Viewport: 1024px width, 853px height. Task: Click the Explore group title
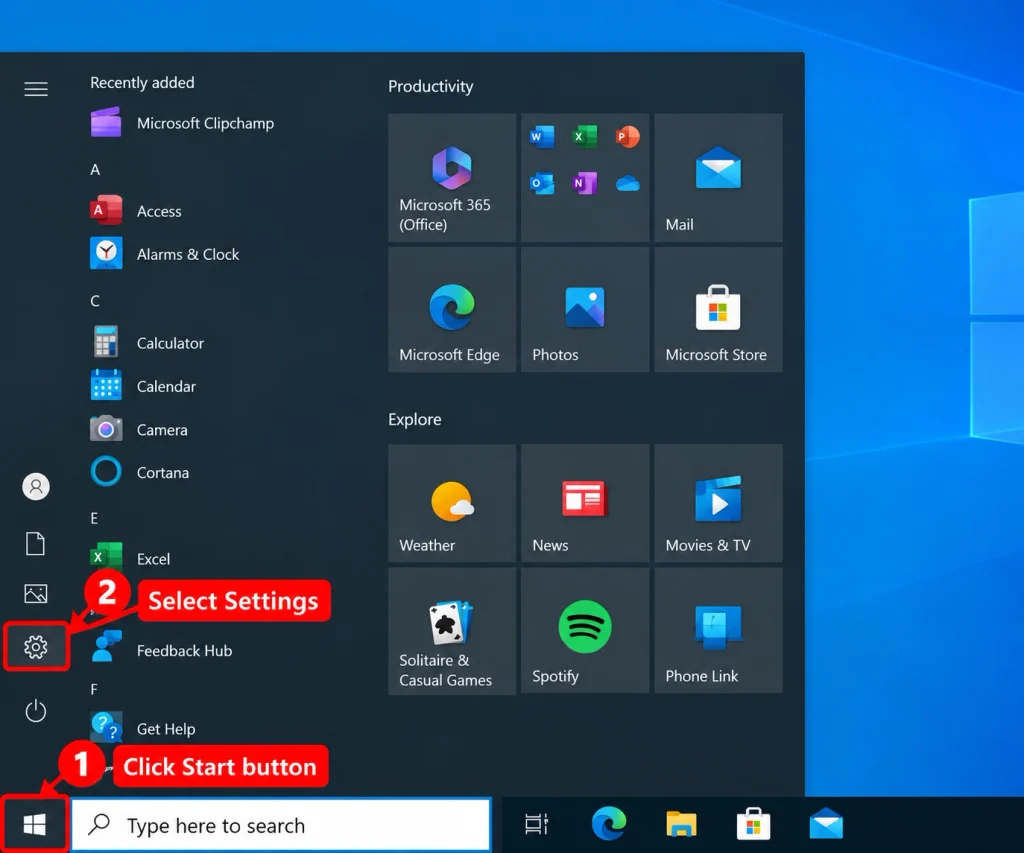(x=415, y=419)
